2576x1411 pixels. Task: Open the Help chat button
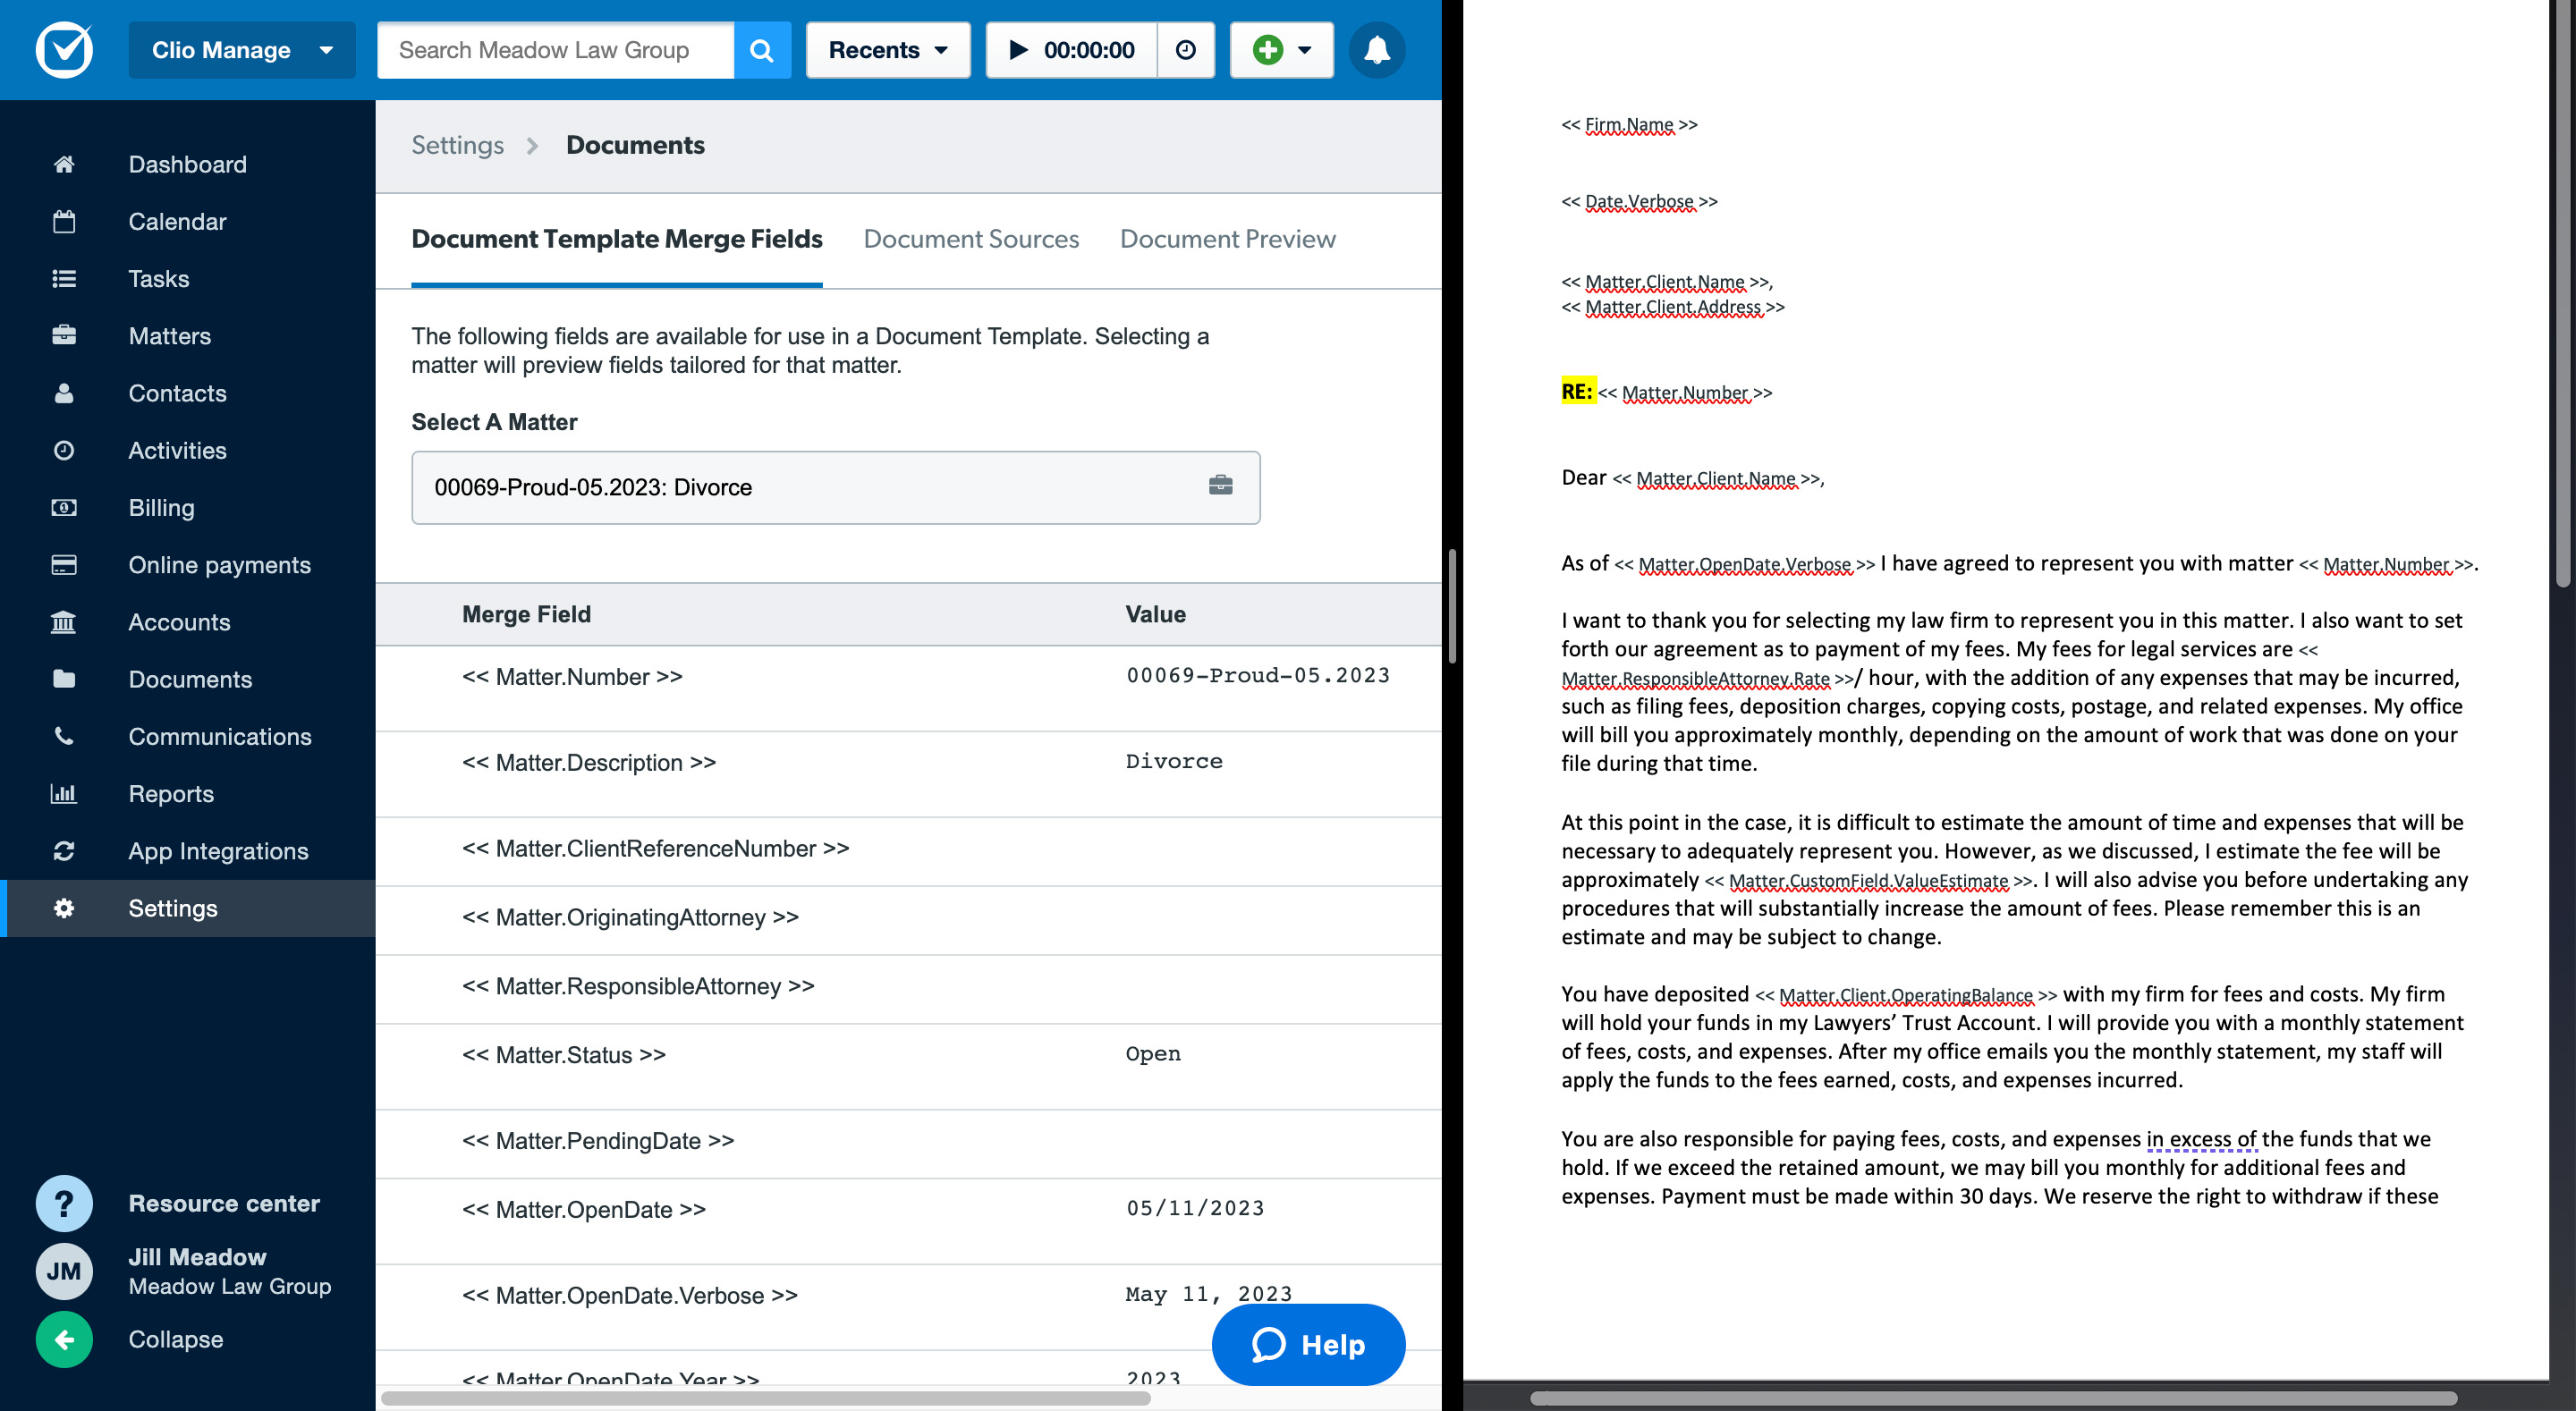point(1308,1344)
